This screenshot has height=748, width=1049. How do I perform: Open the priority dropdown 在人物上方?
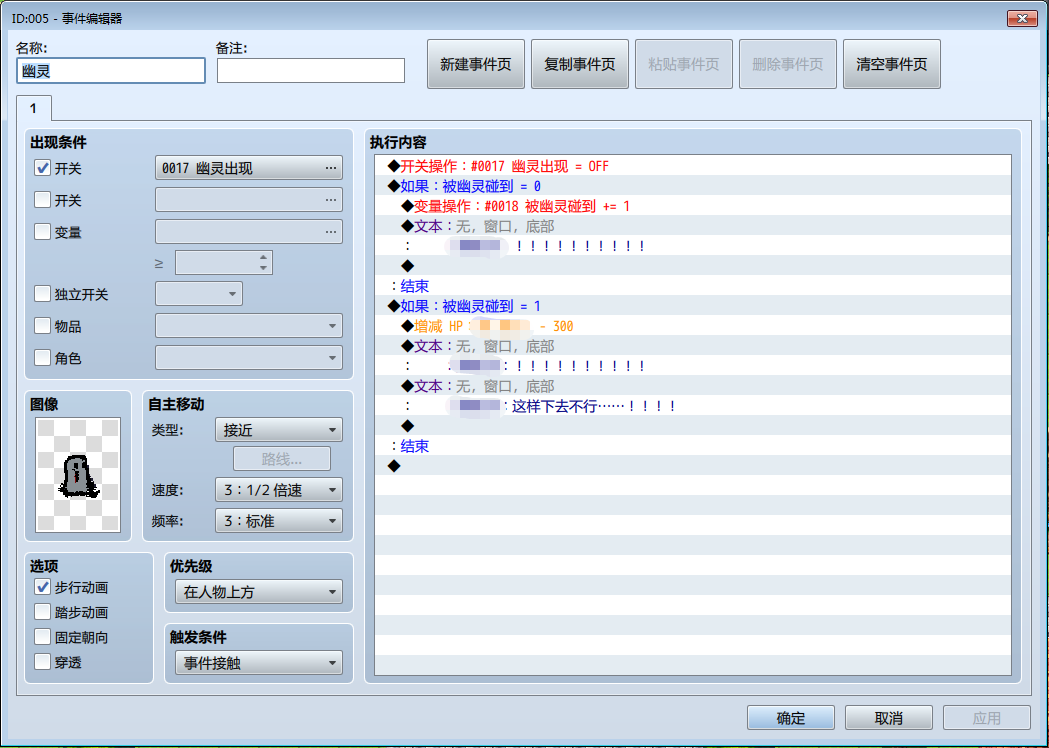[259, 592]
